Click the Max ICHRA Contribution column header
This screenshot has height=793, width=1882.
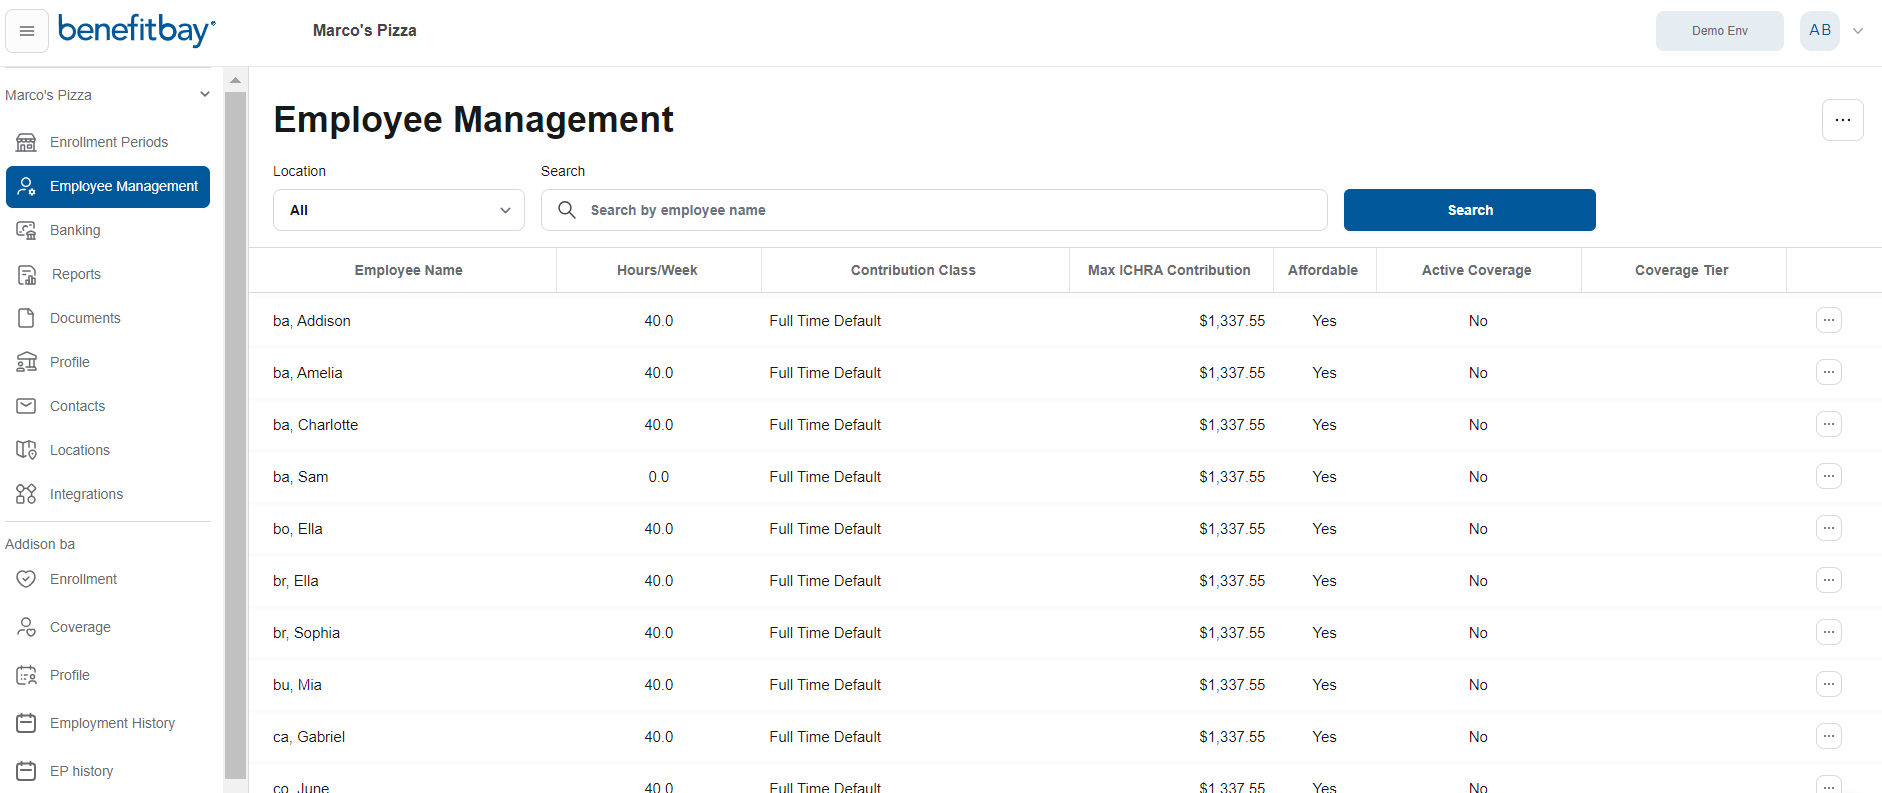click(1169, 270)
